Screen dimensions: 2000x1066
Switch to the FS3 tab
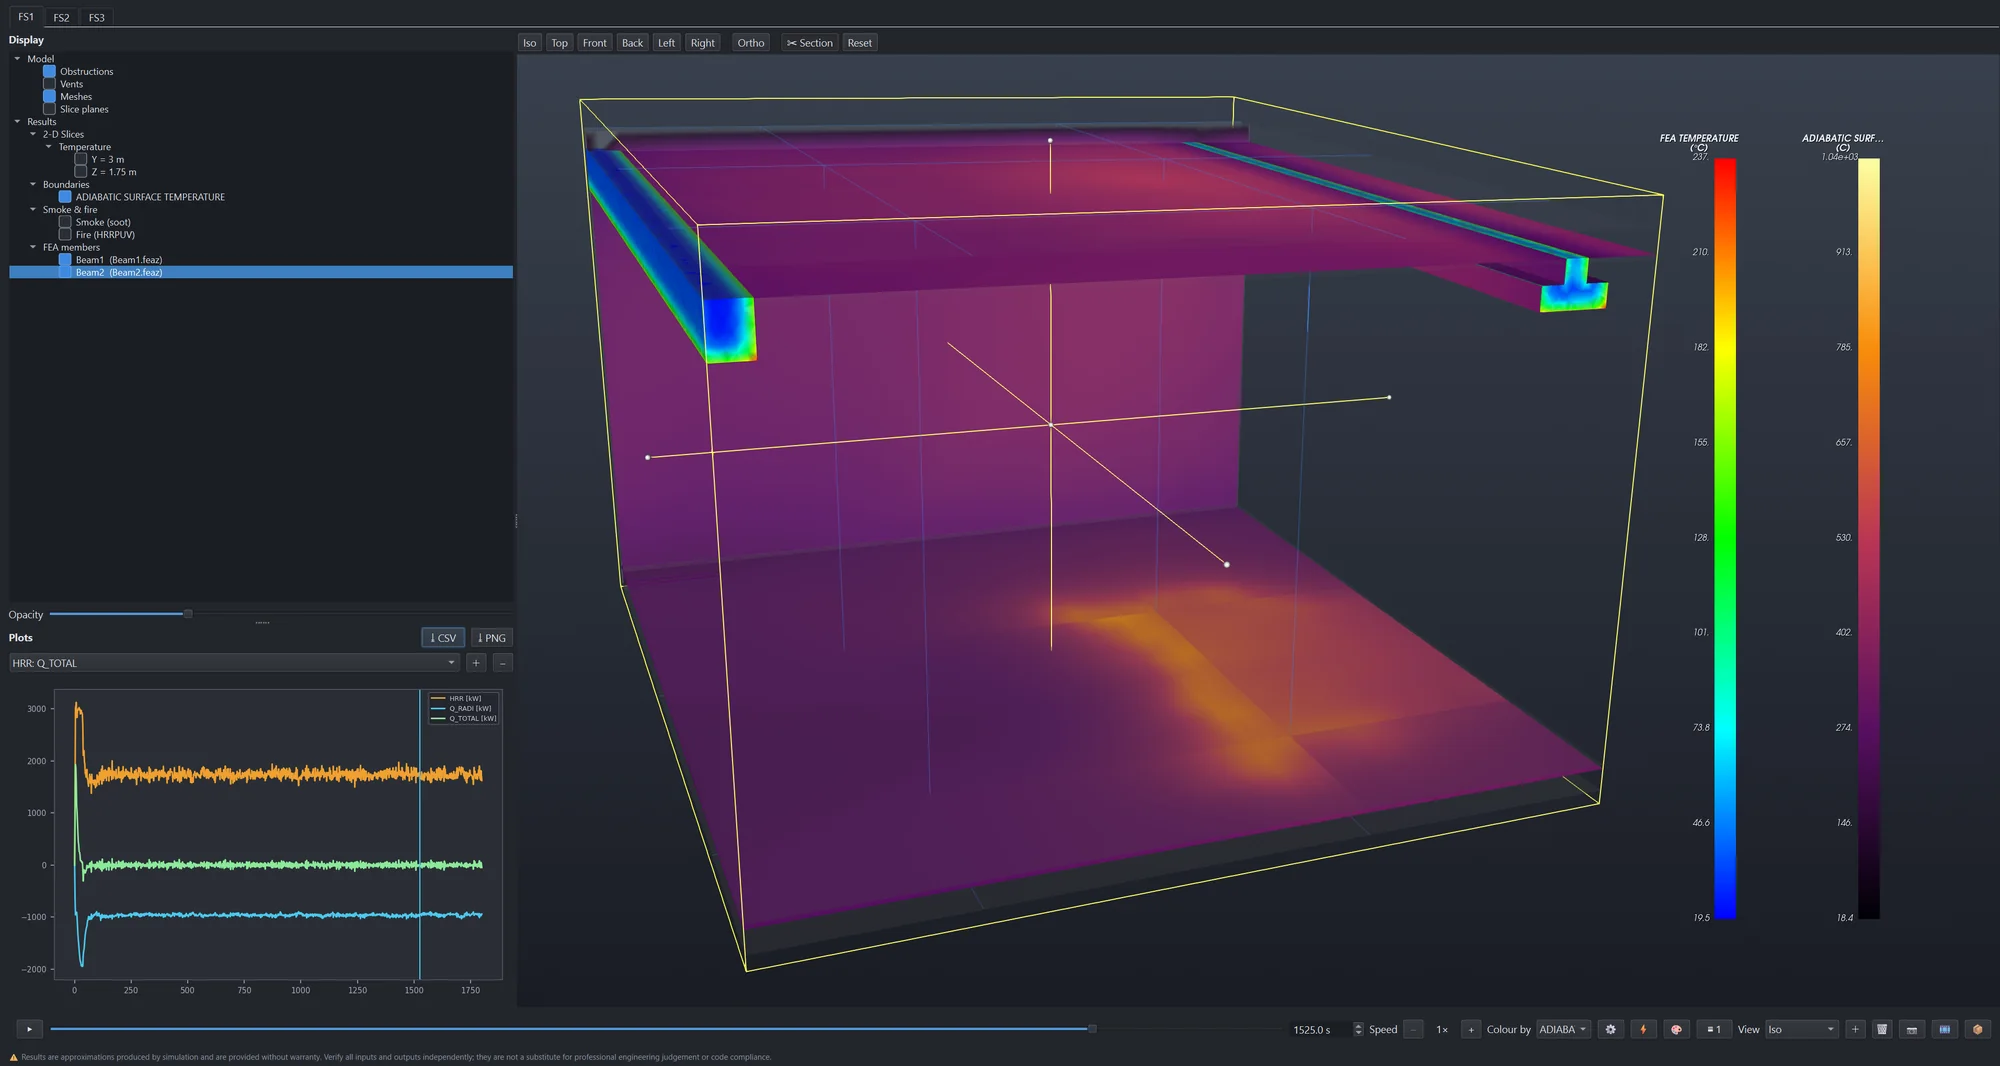tap(96, 17)
